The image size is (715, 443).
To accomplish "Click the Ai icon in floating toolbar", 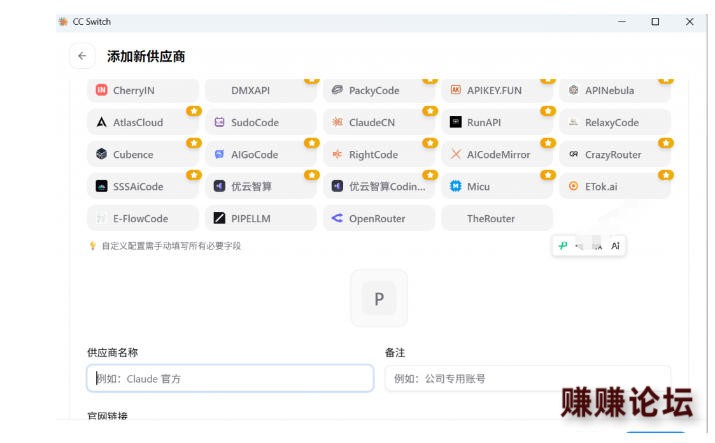I will (615, 246).
